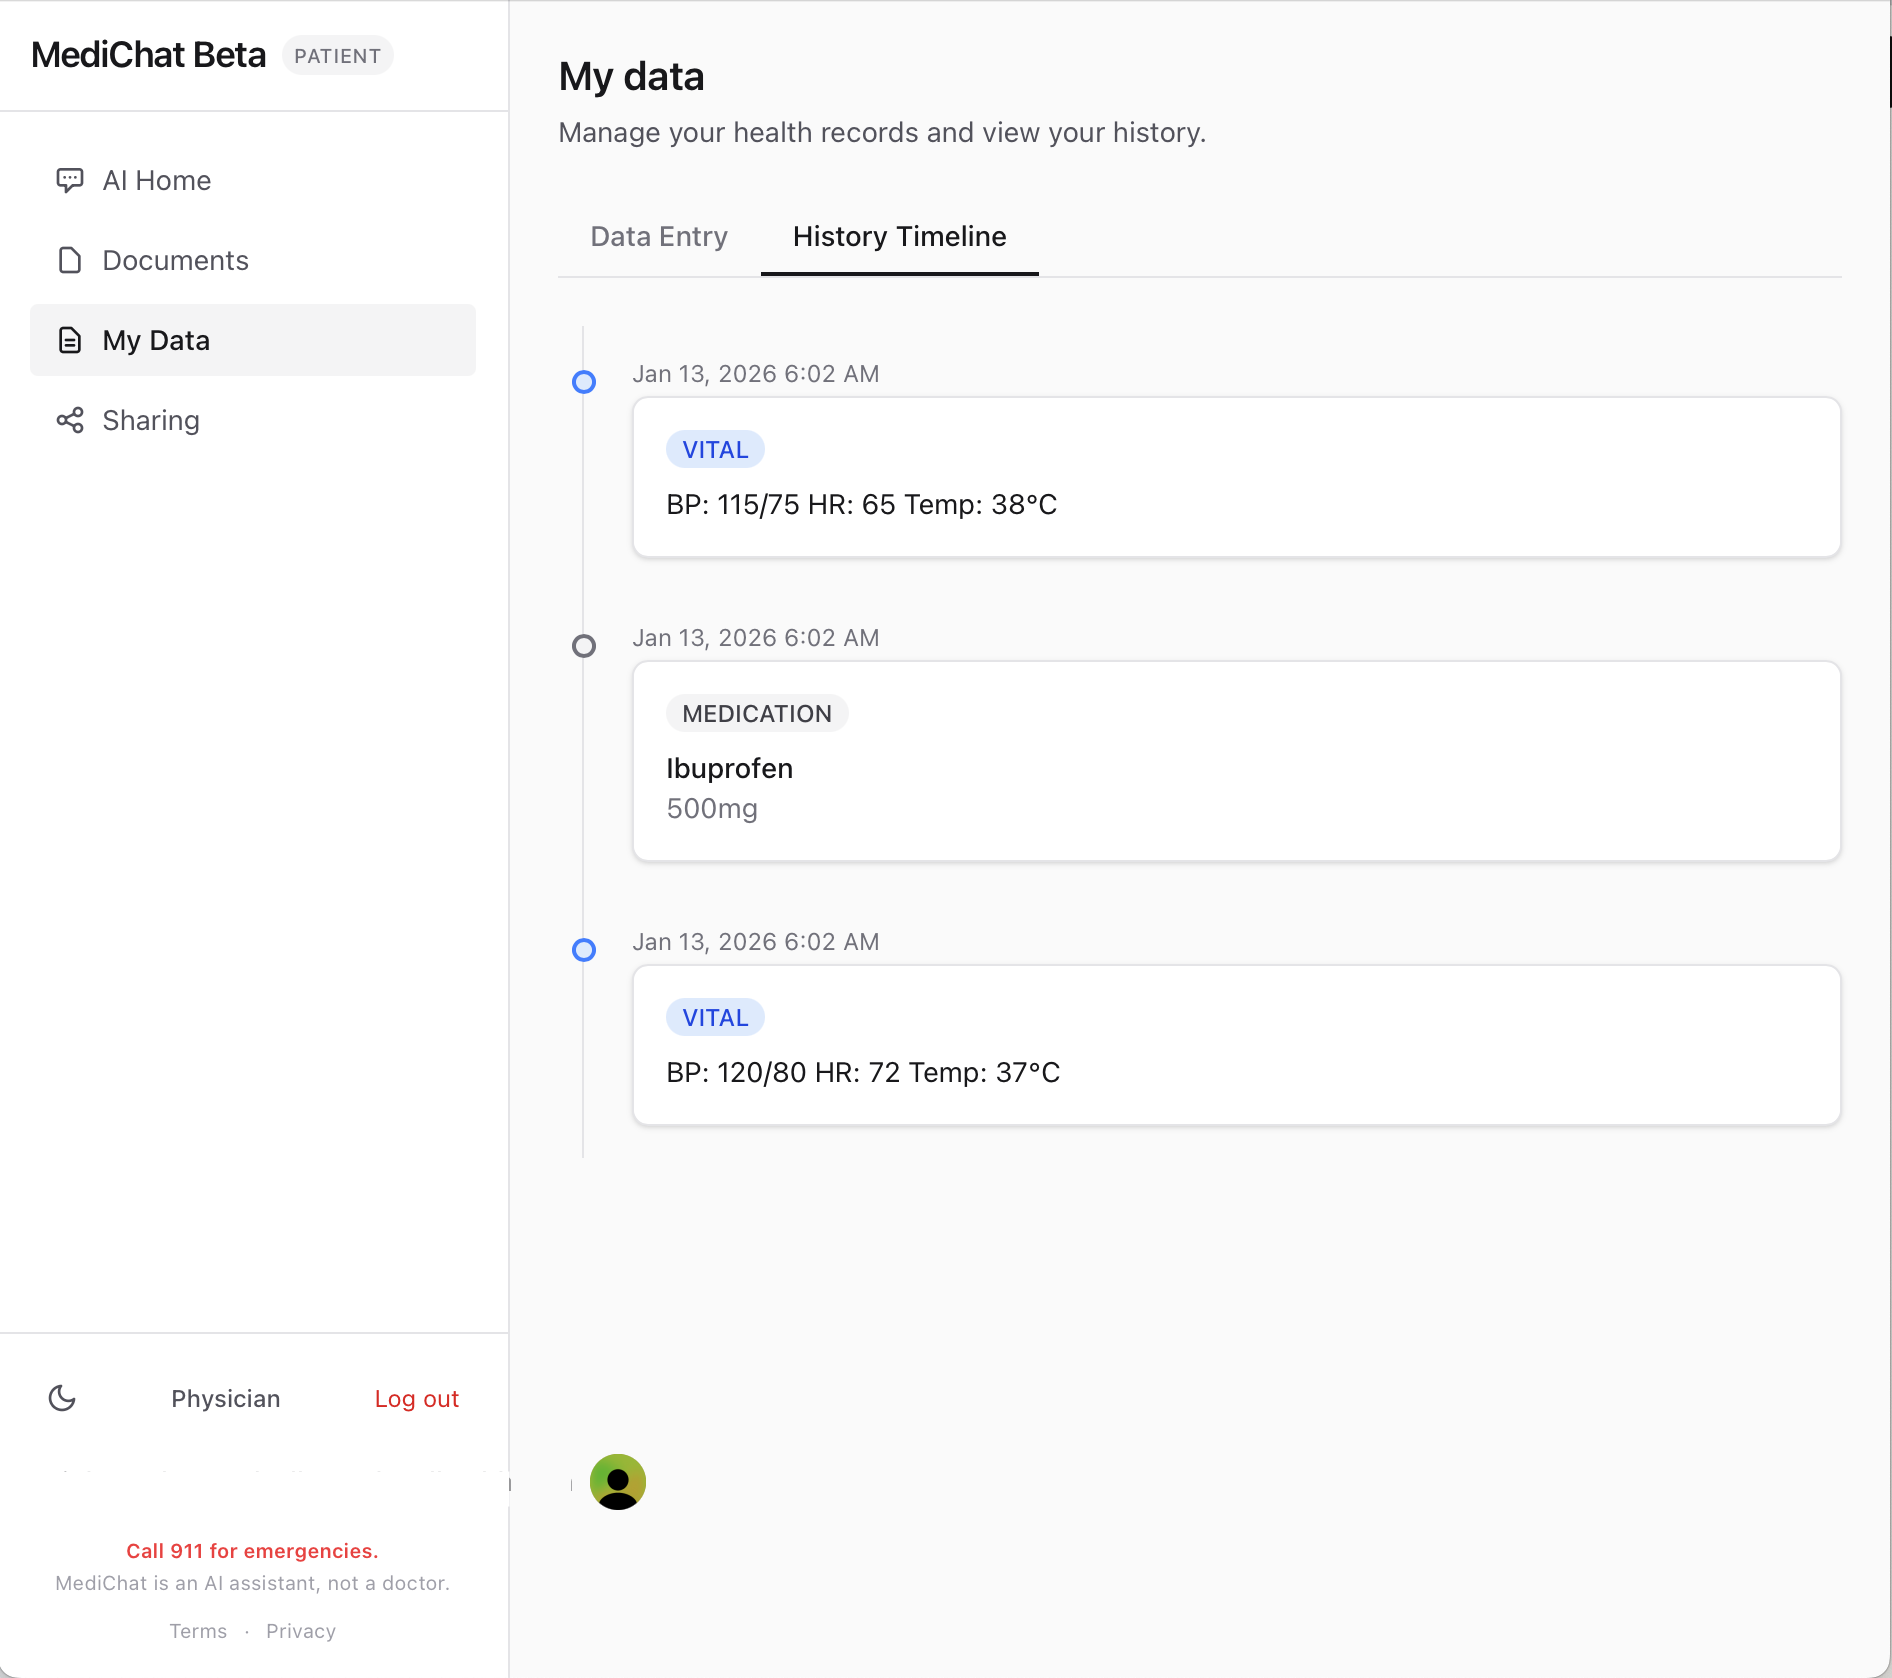1892x1678 pixels.
Task: Click the MEDICATION badge on Ibuprofen entry
Action: tap(756, 713)
